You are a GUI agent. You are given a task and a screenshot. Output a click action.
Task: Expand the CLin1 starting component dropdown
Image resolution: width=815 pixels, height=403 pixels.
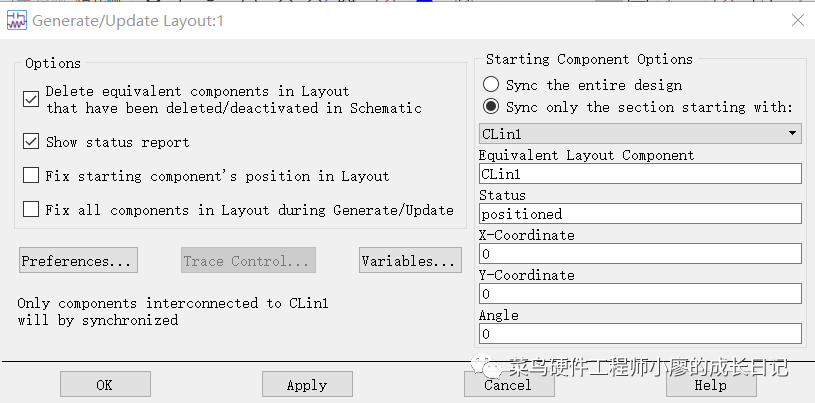(x=792, y=133)
